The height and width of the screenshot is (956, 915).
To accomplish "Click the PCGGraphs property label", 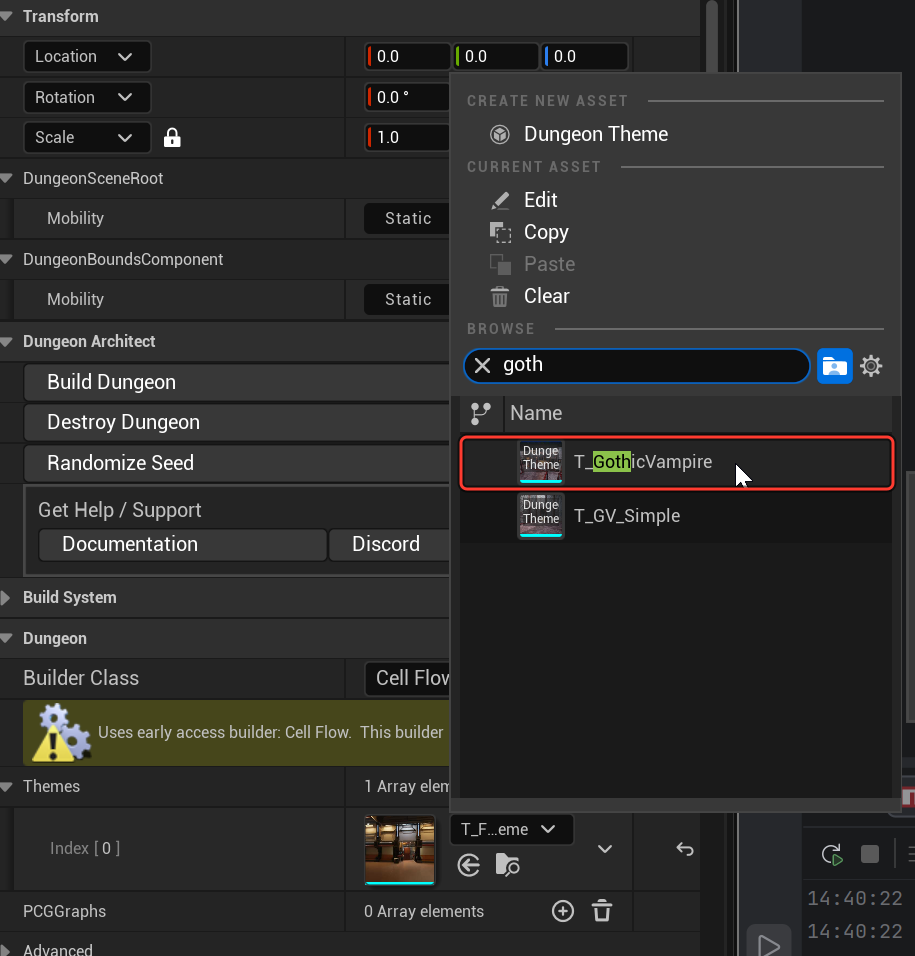I will point(65,912).
